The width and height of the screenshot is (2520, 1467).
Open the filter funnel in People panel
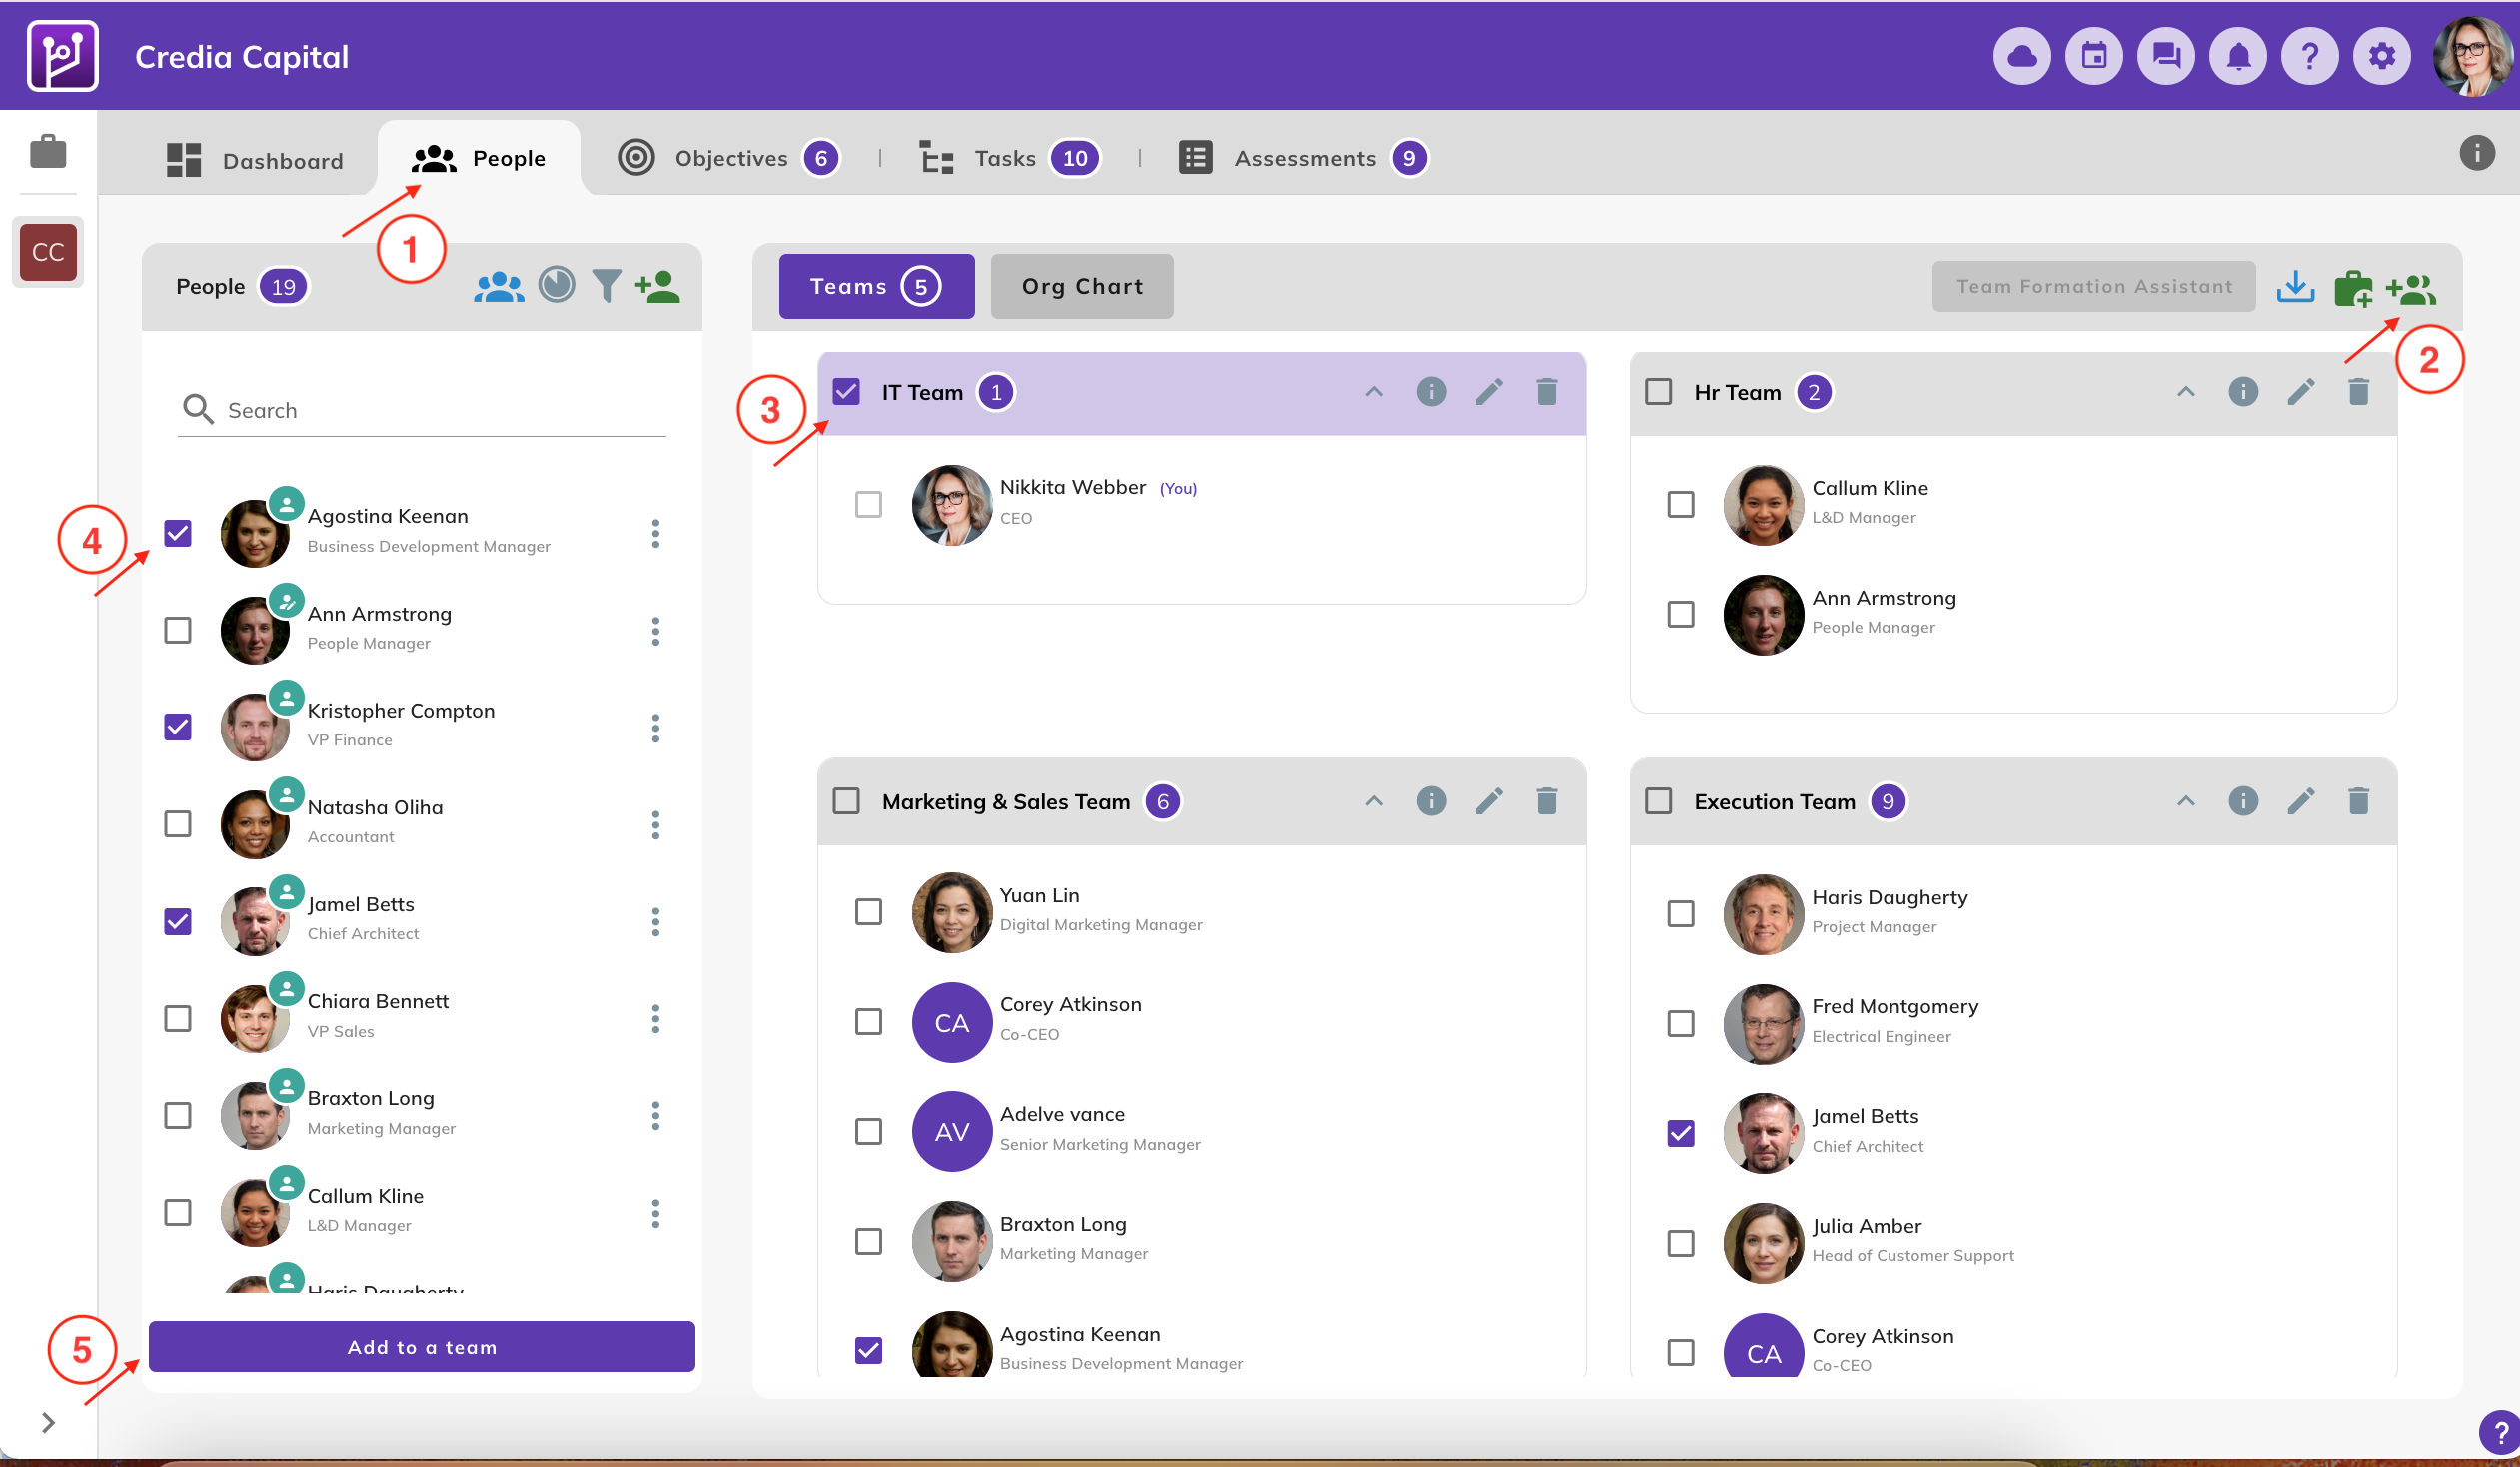pos(606,287)
